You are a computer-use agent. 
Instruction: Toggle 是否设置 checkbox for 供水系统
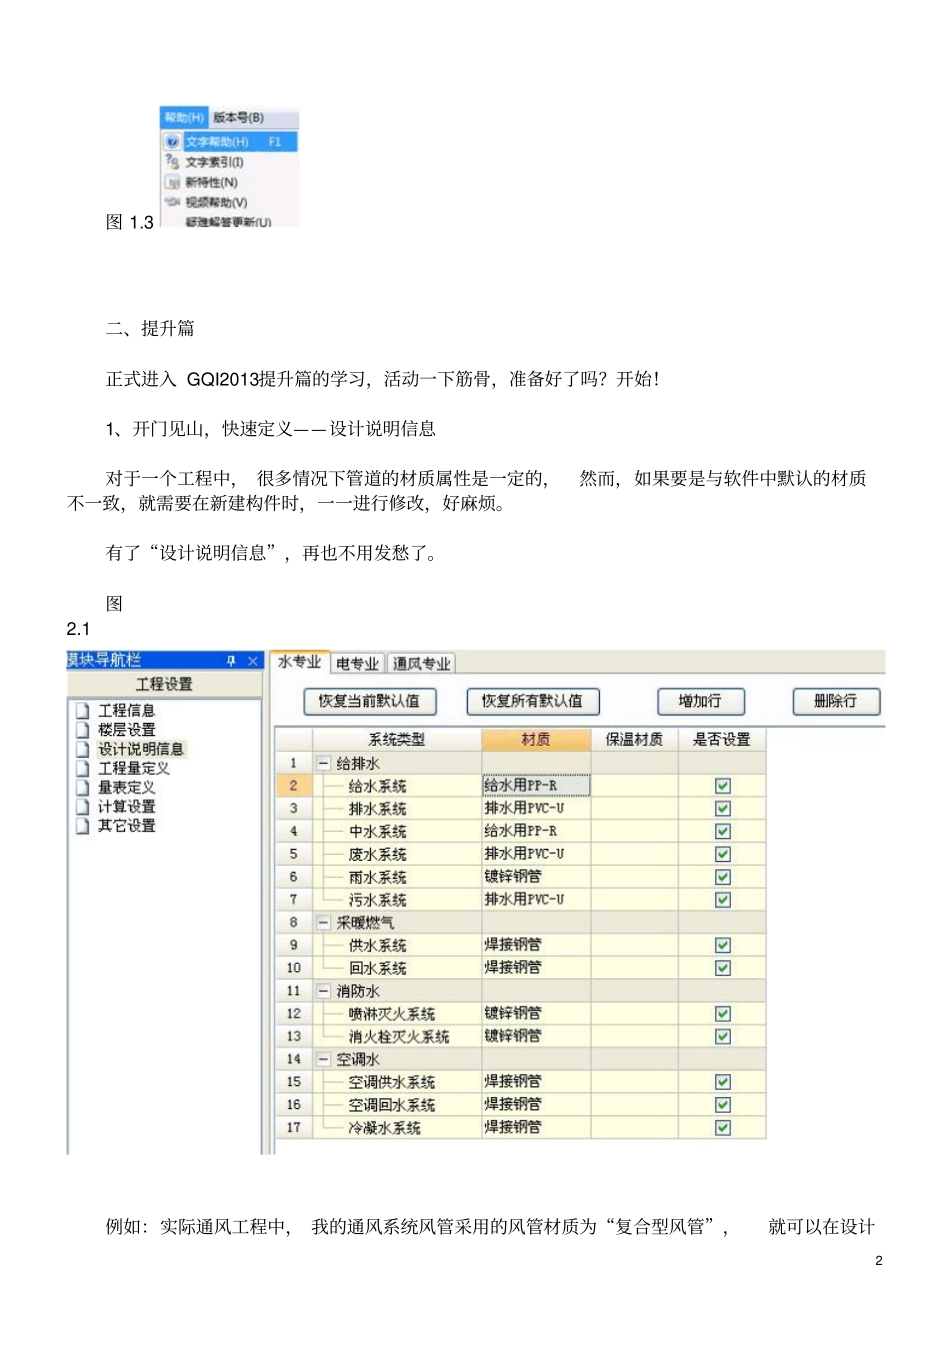click(723, 945)
